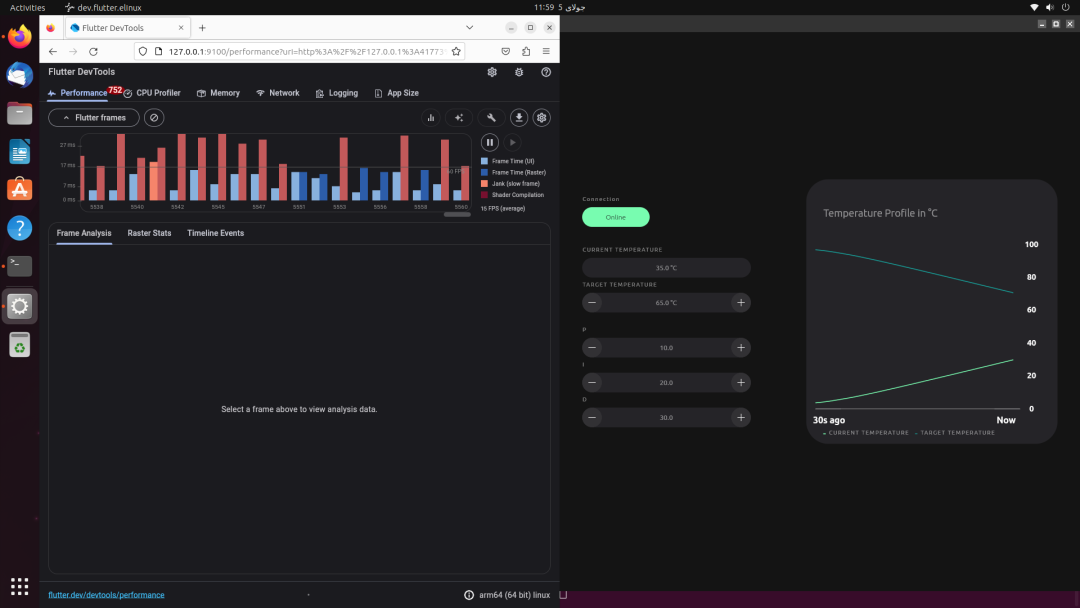Open Activities overview in top bar

tap(28, 8)
